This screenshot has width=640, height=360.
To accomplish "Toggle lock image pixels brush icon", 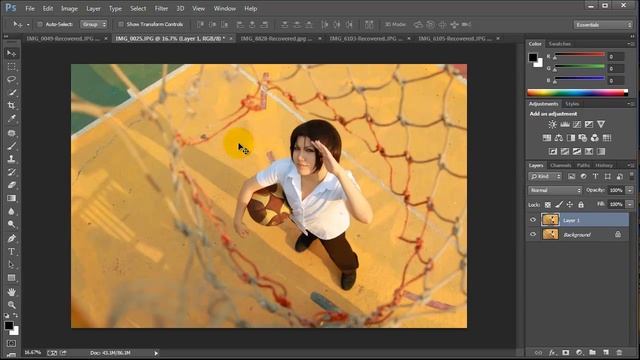I will pyautogui.click(x=559, y=204).
